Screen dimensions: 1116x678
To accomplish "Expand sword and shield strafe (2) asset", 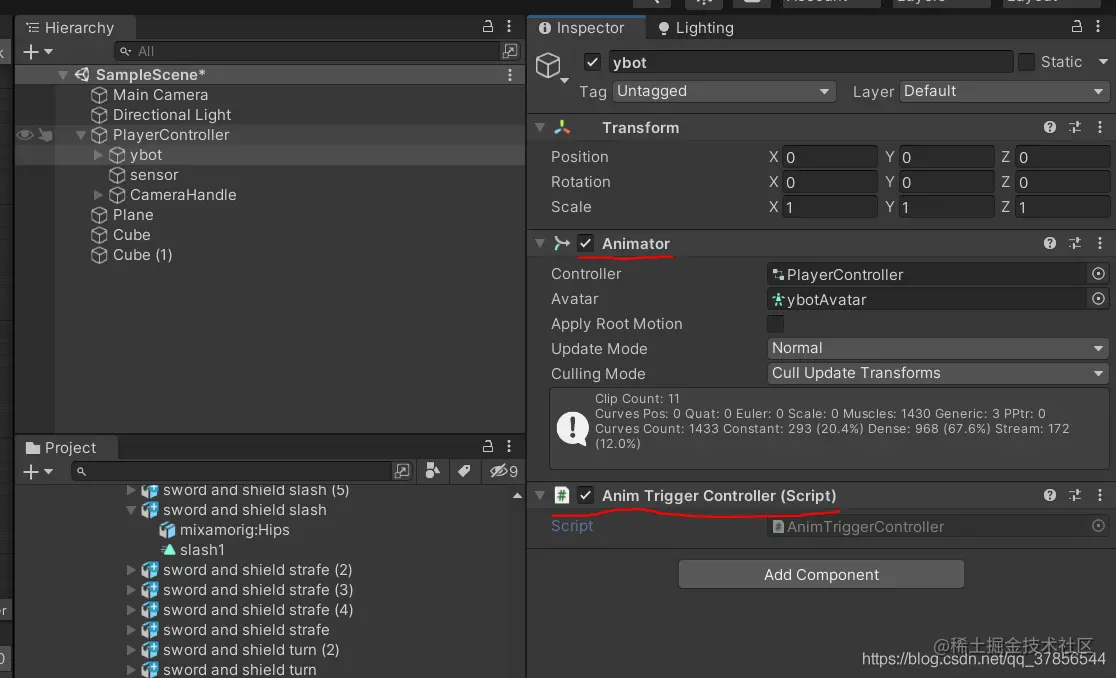I will coord(131,569).
